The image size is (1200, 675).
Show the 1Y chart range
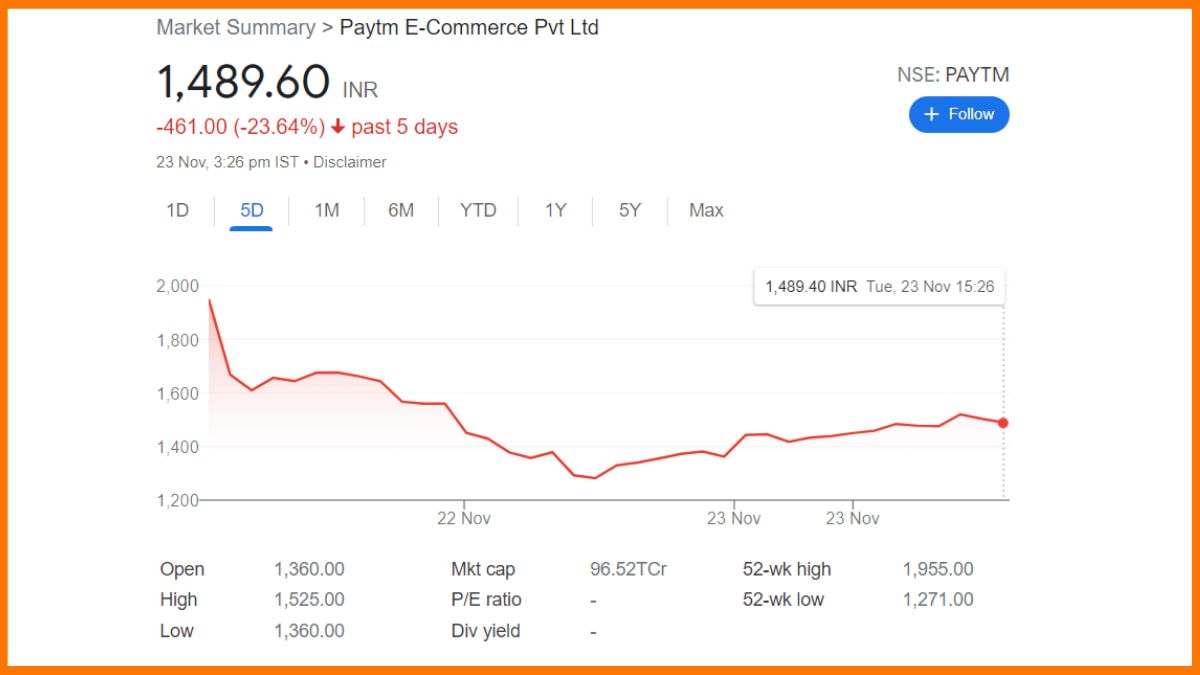tap(555, 210)
